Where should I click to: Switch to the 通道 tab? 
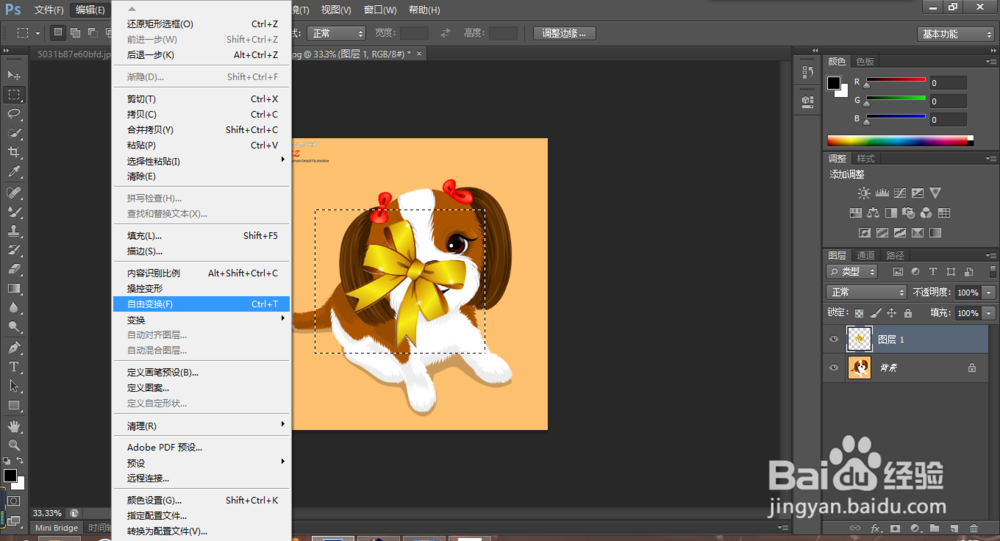coord(865,255)
